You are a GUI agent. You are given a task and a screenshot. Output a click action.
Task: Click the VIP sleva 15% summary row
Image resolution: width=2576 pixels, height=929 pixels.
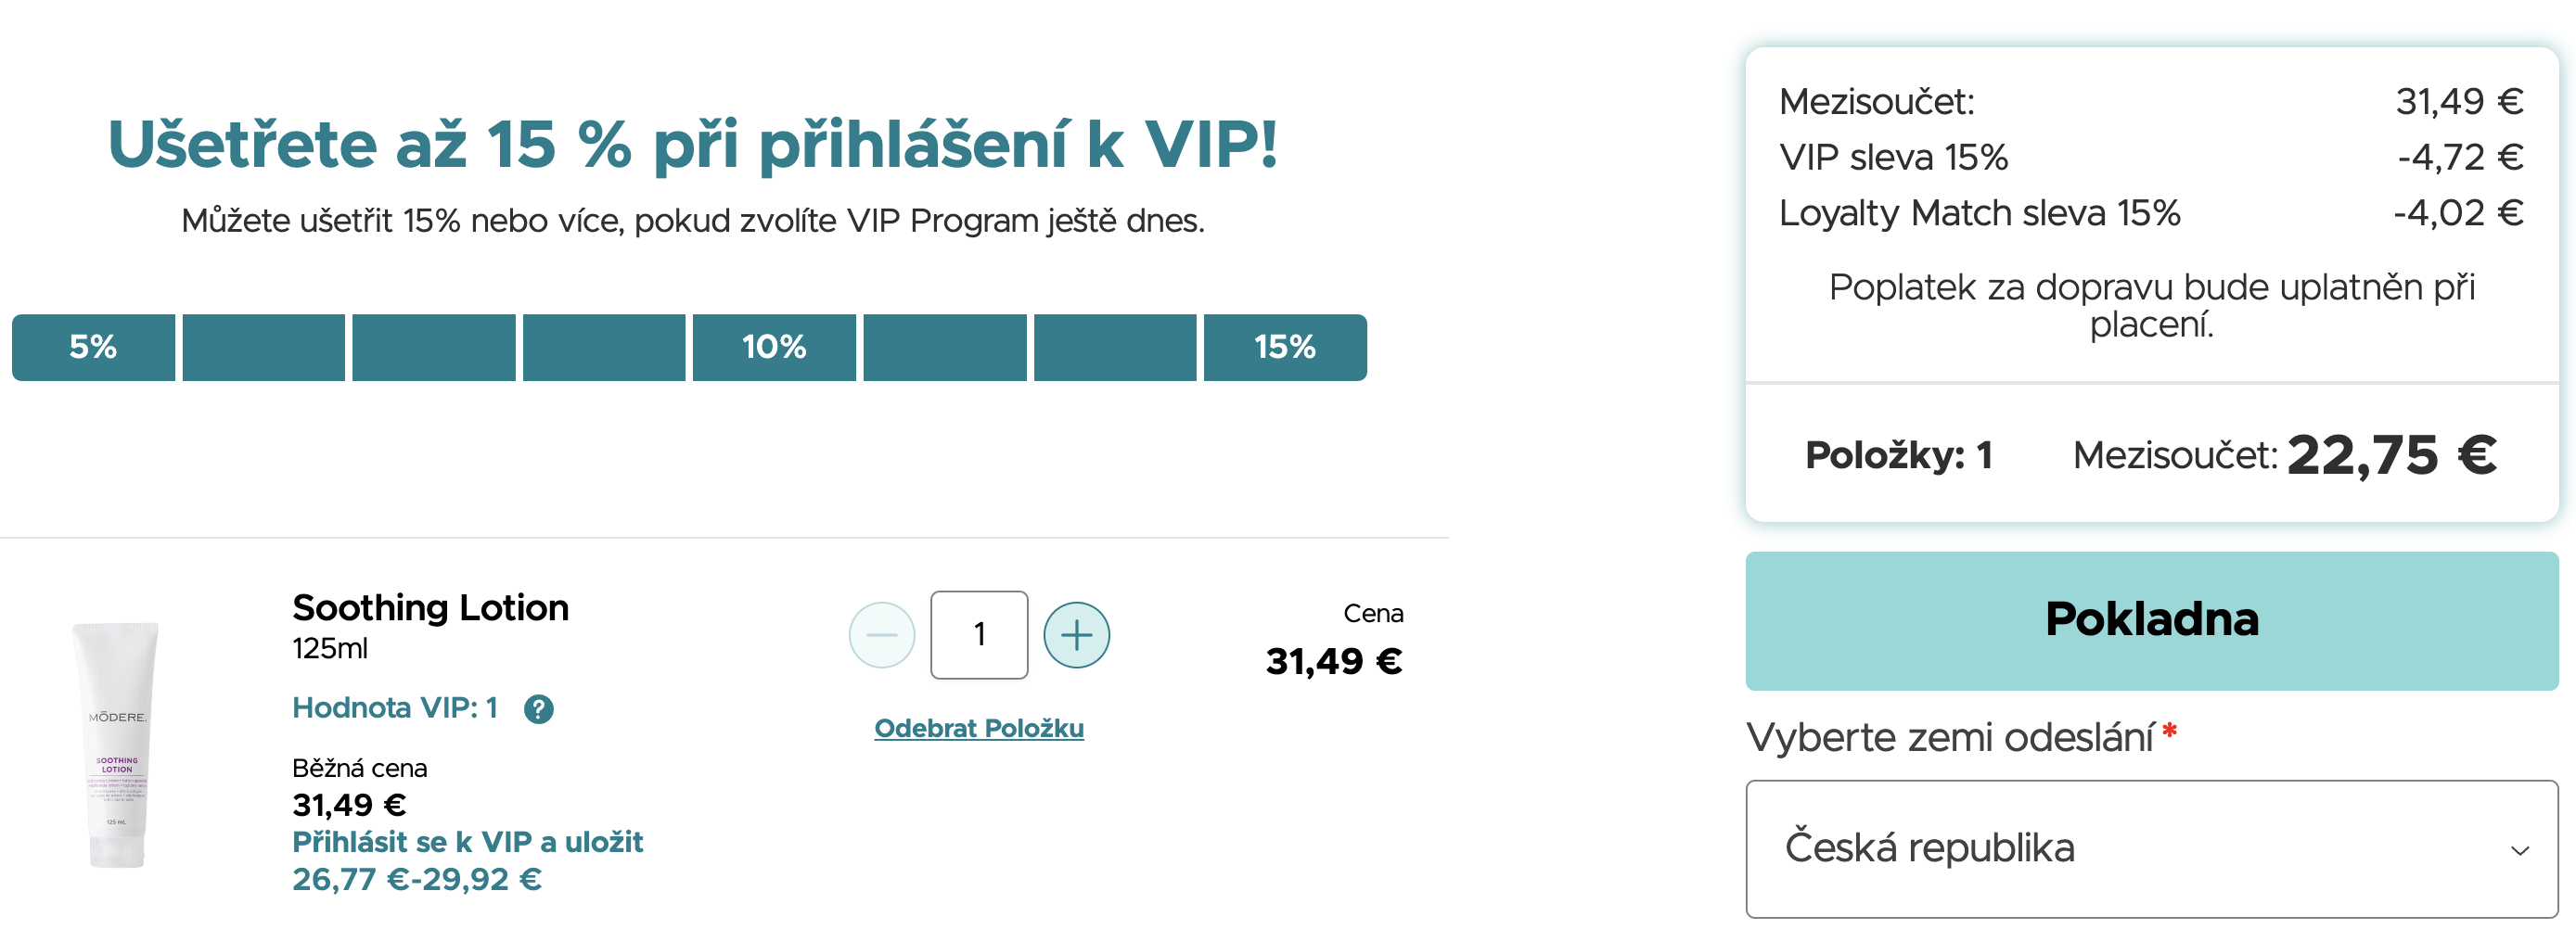[1893, 157]
